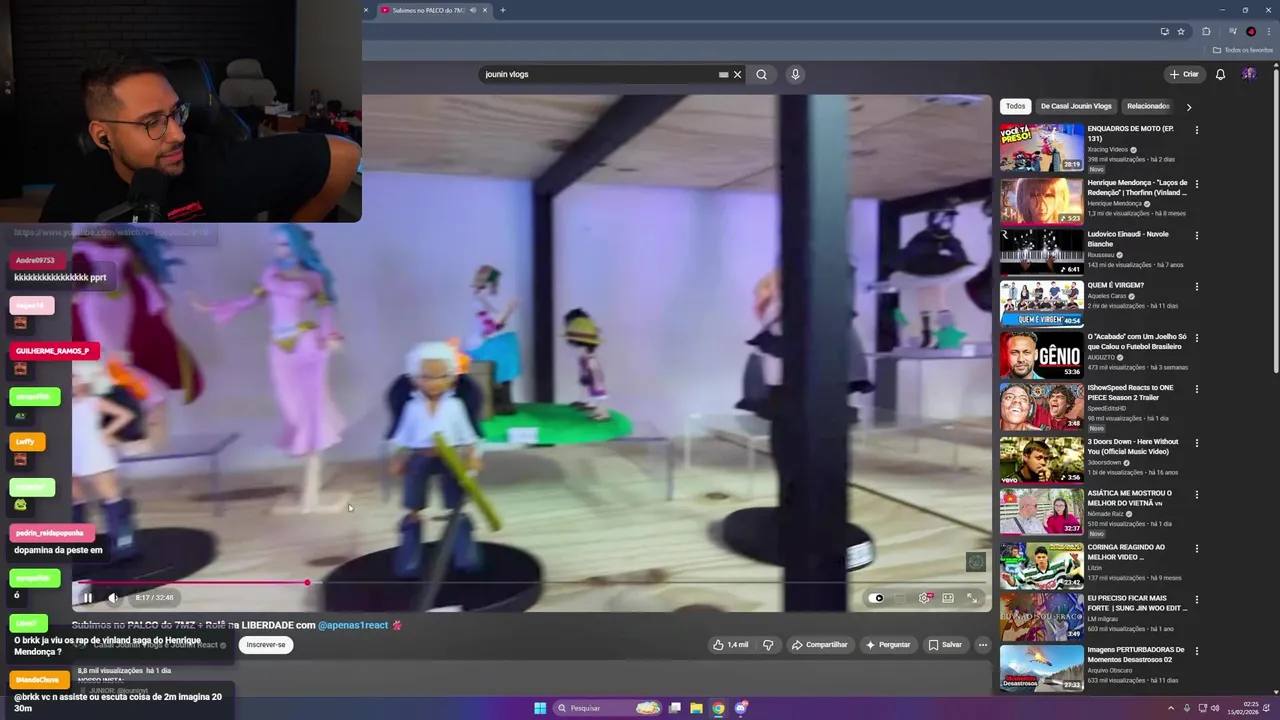Open the Criar create menu

[1184, 74]
